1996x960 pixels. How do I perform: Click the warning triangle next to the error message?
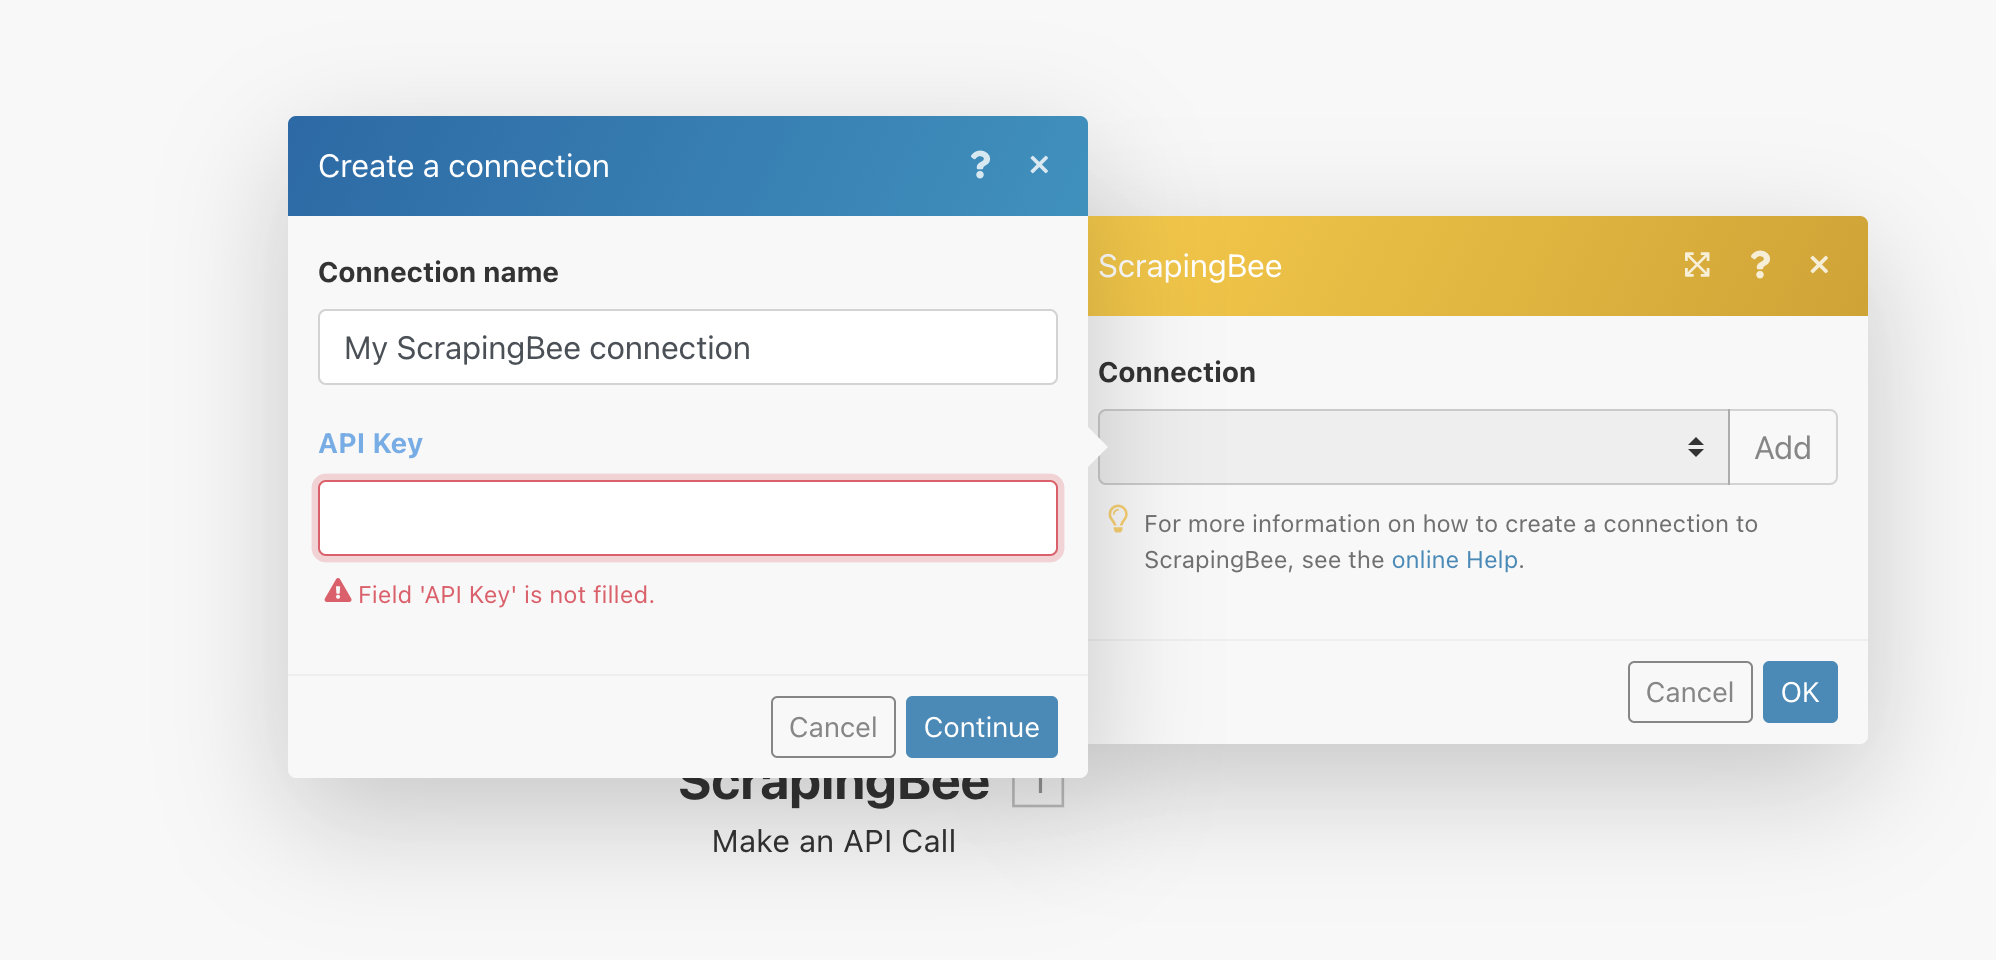point(336,593)
